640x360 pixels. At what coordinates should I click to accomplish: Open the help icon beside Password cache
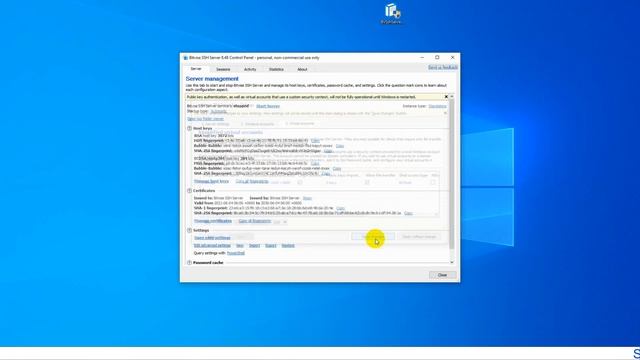(x=189, y=262)
